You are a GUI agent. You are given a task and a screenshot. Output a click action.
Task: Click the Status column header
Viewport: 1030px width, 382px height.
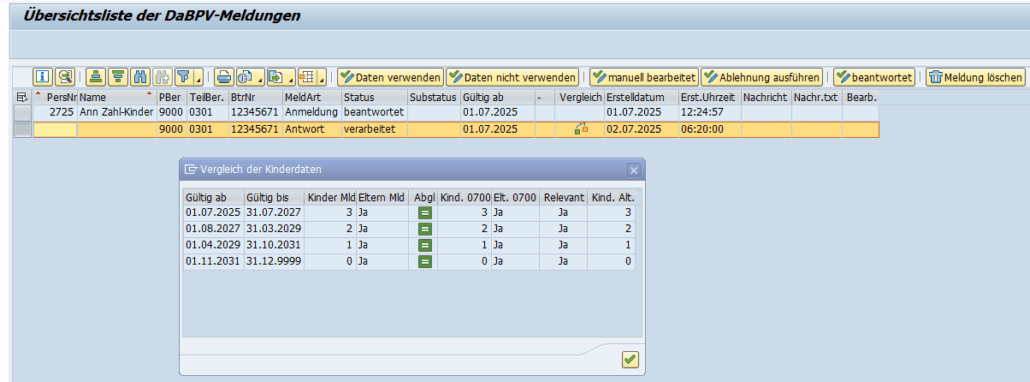click(x=374, y=97)
